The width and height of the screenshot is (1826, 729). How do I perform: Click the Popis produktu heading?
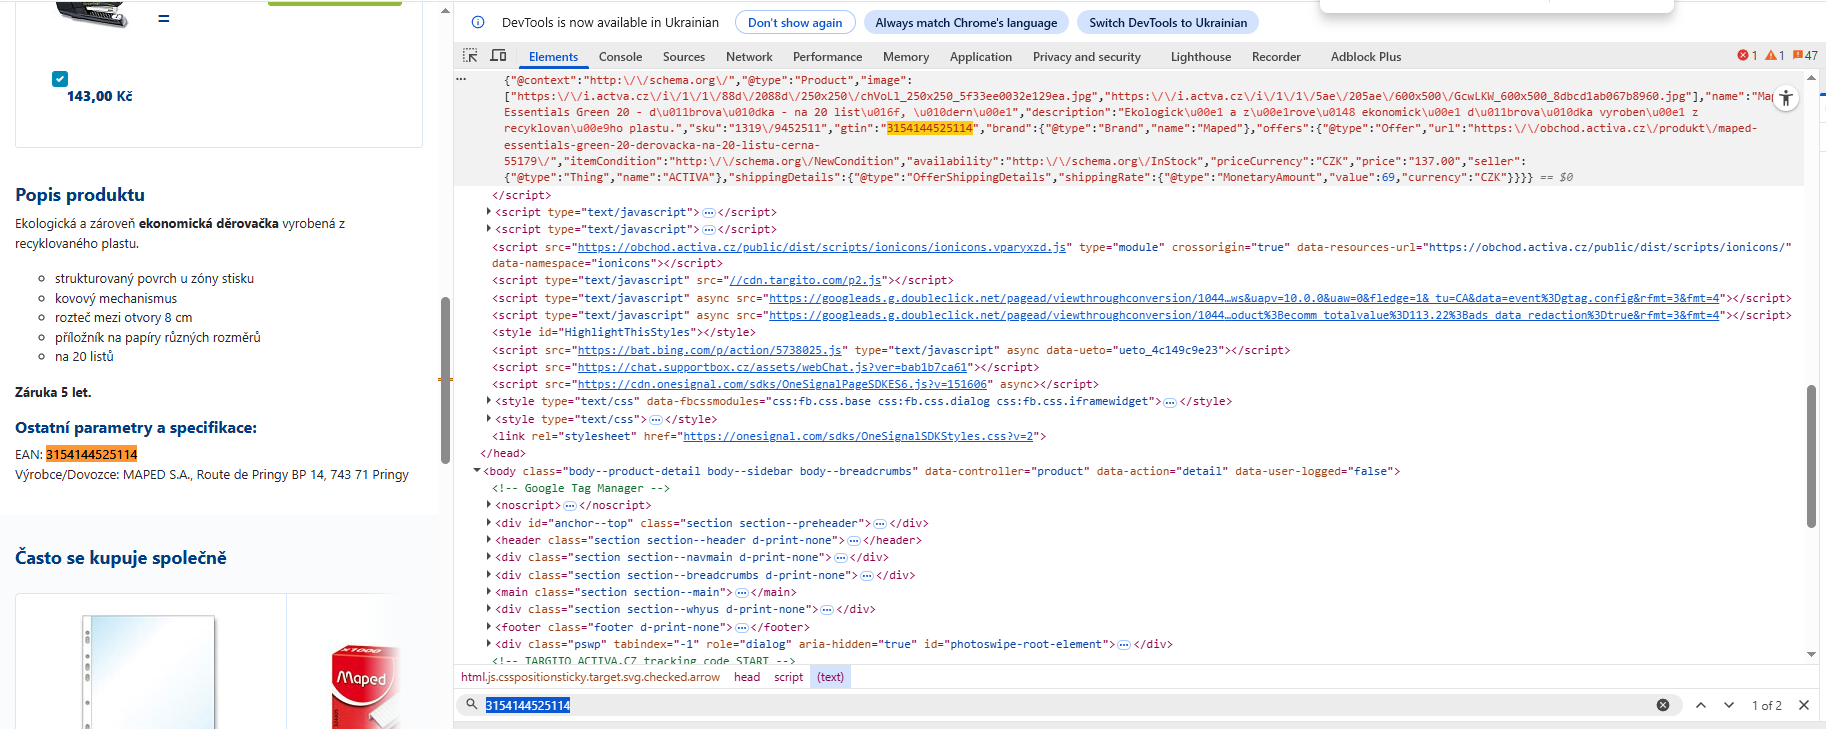tap(80, 195)
